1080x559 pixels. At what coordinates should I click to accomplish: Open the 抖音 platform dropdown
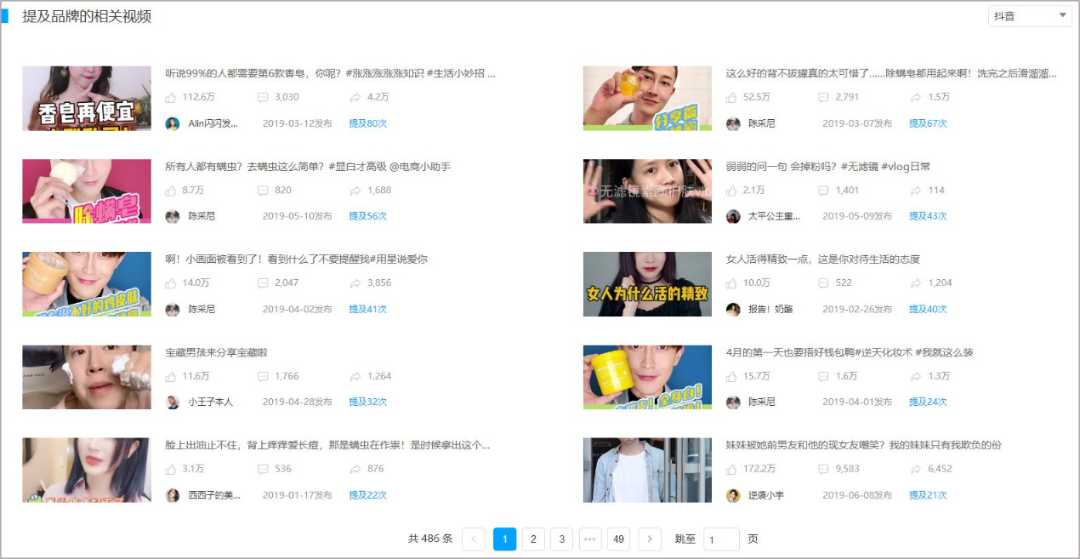[x=1029, y=16]
